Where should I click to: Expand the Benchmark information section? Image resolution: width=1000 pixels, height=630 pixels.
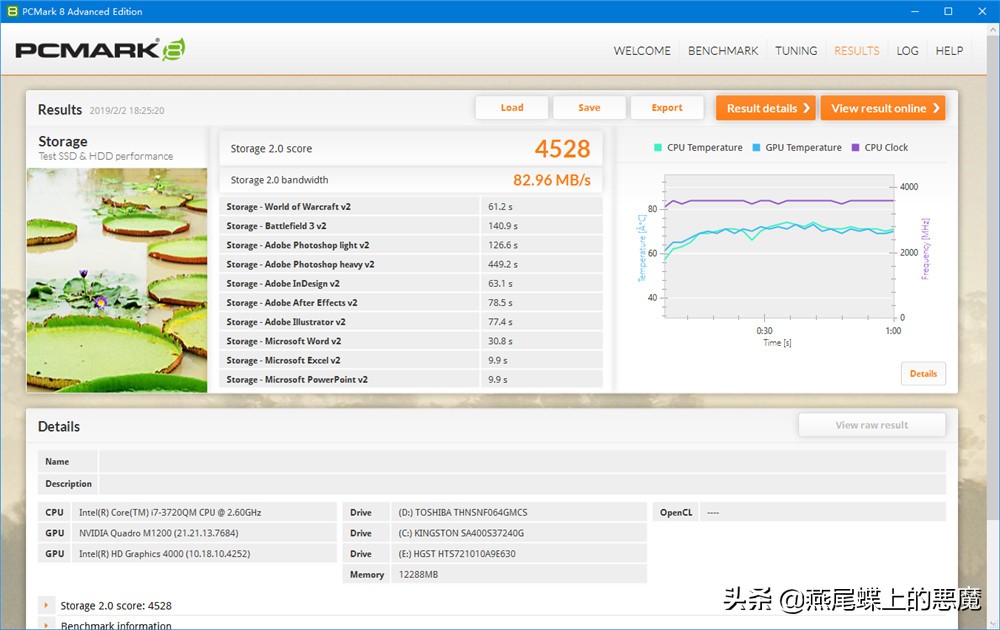pos(47,625)
